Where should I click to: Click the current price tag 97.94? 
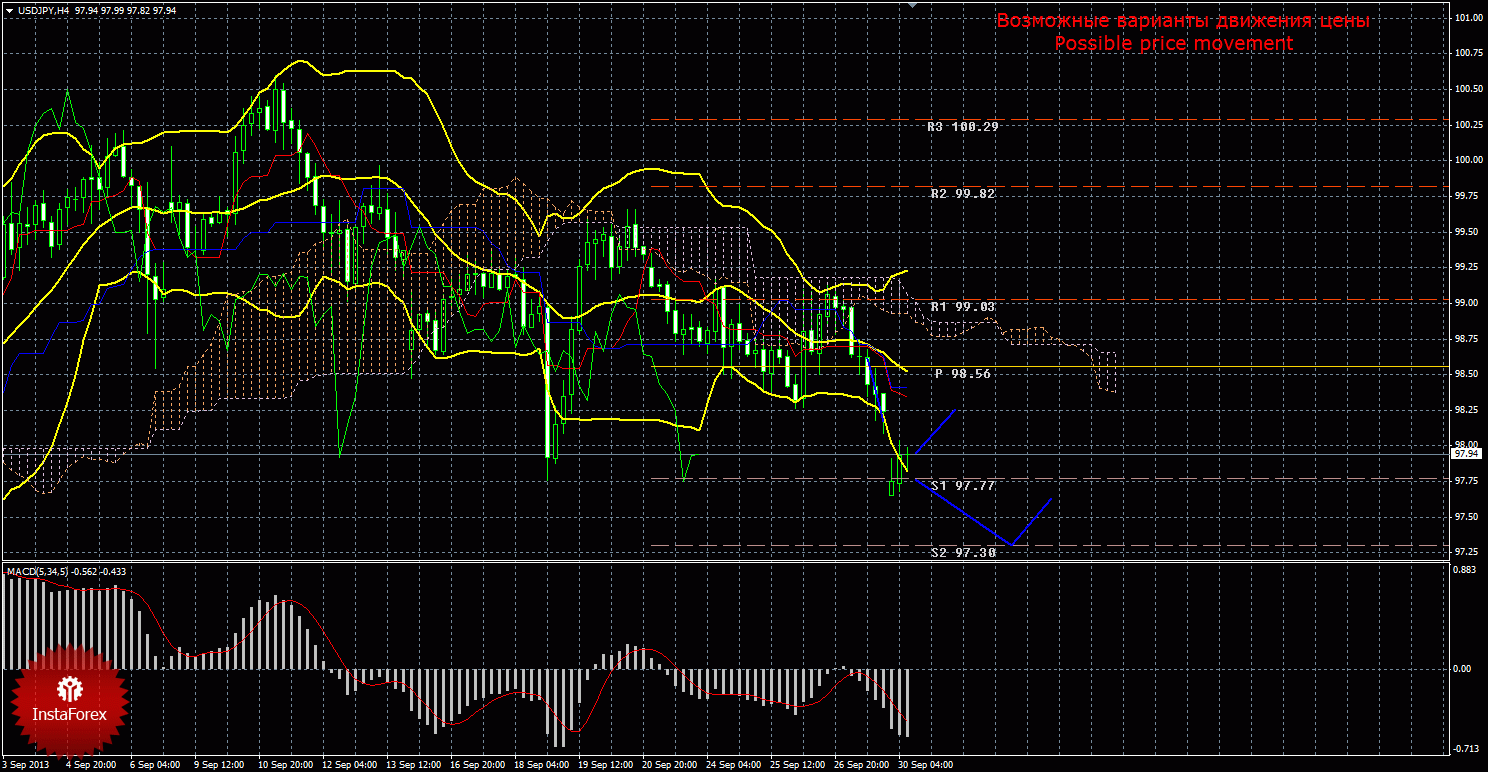click(x=1466, y=453)
